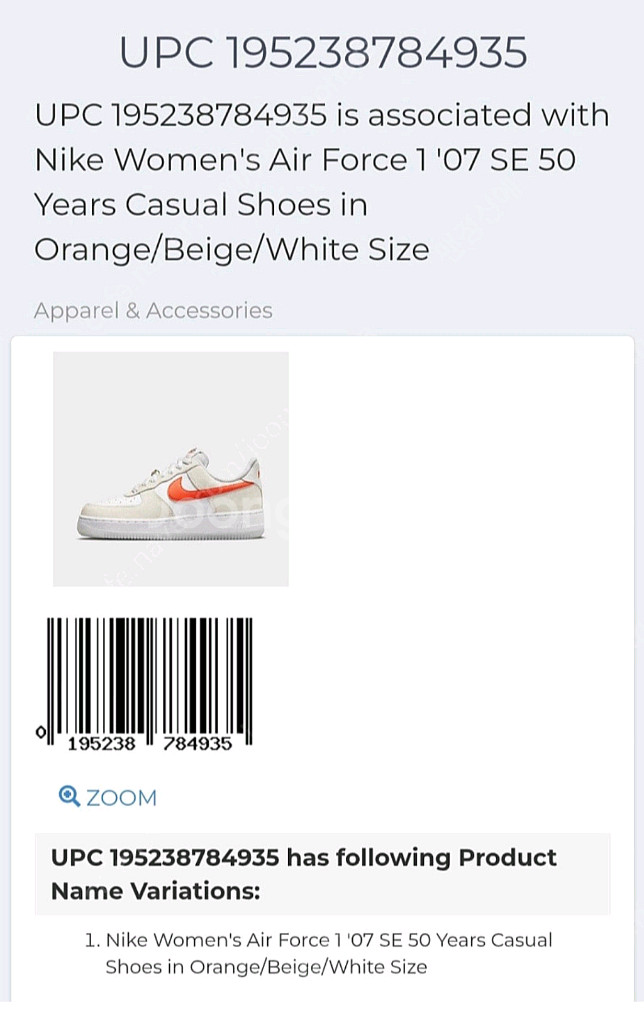The width and height of the screenshot is (644, 1024).
Task: Select the barcode digits 195238
Action: click(101, 743)
